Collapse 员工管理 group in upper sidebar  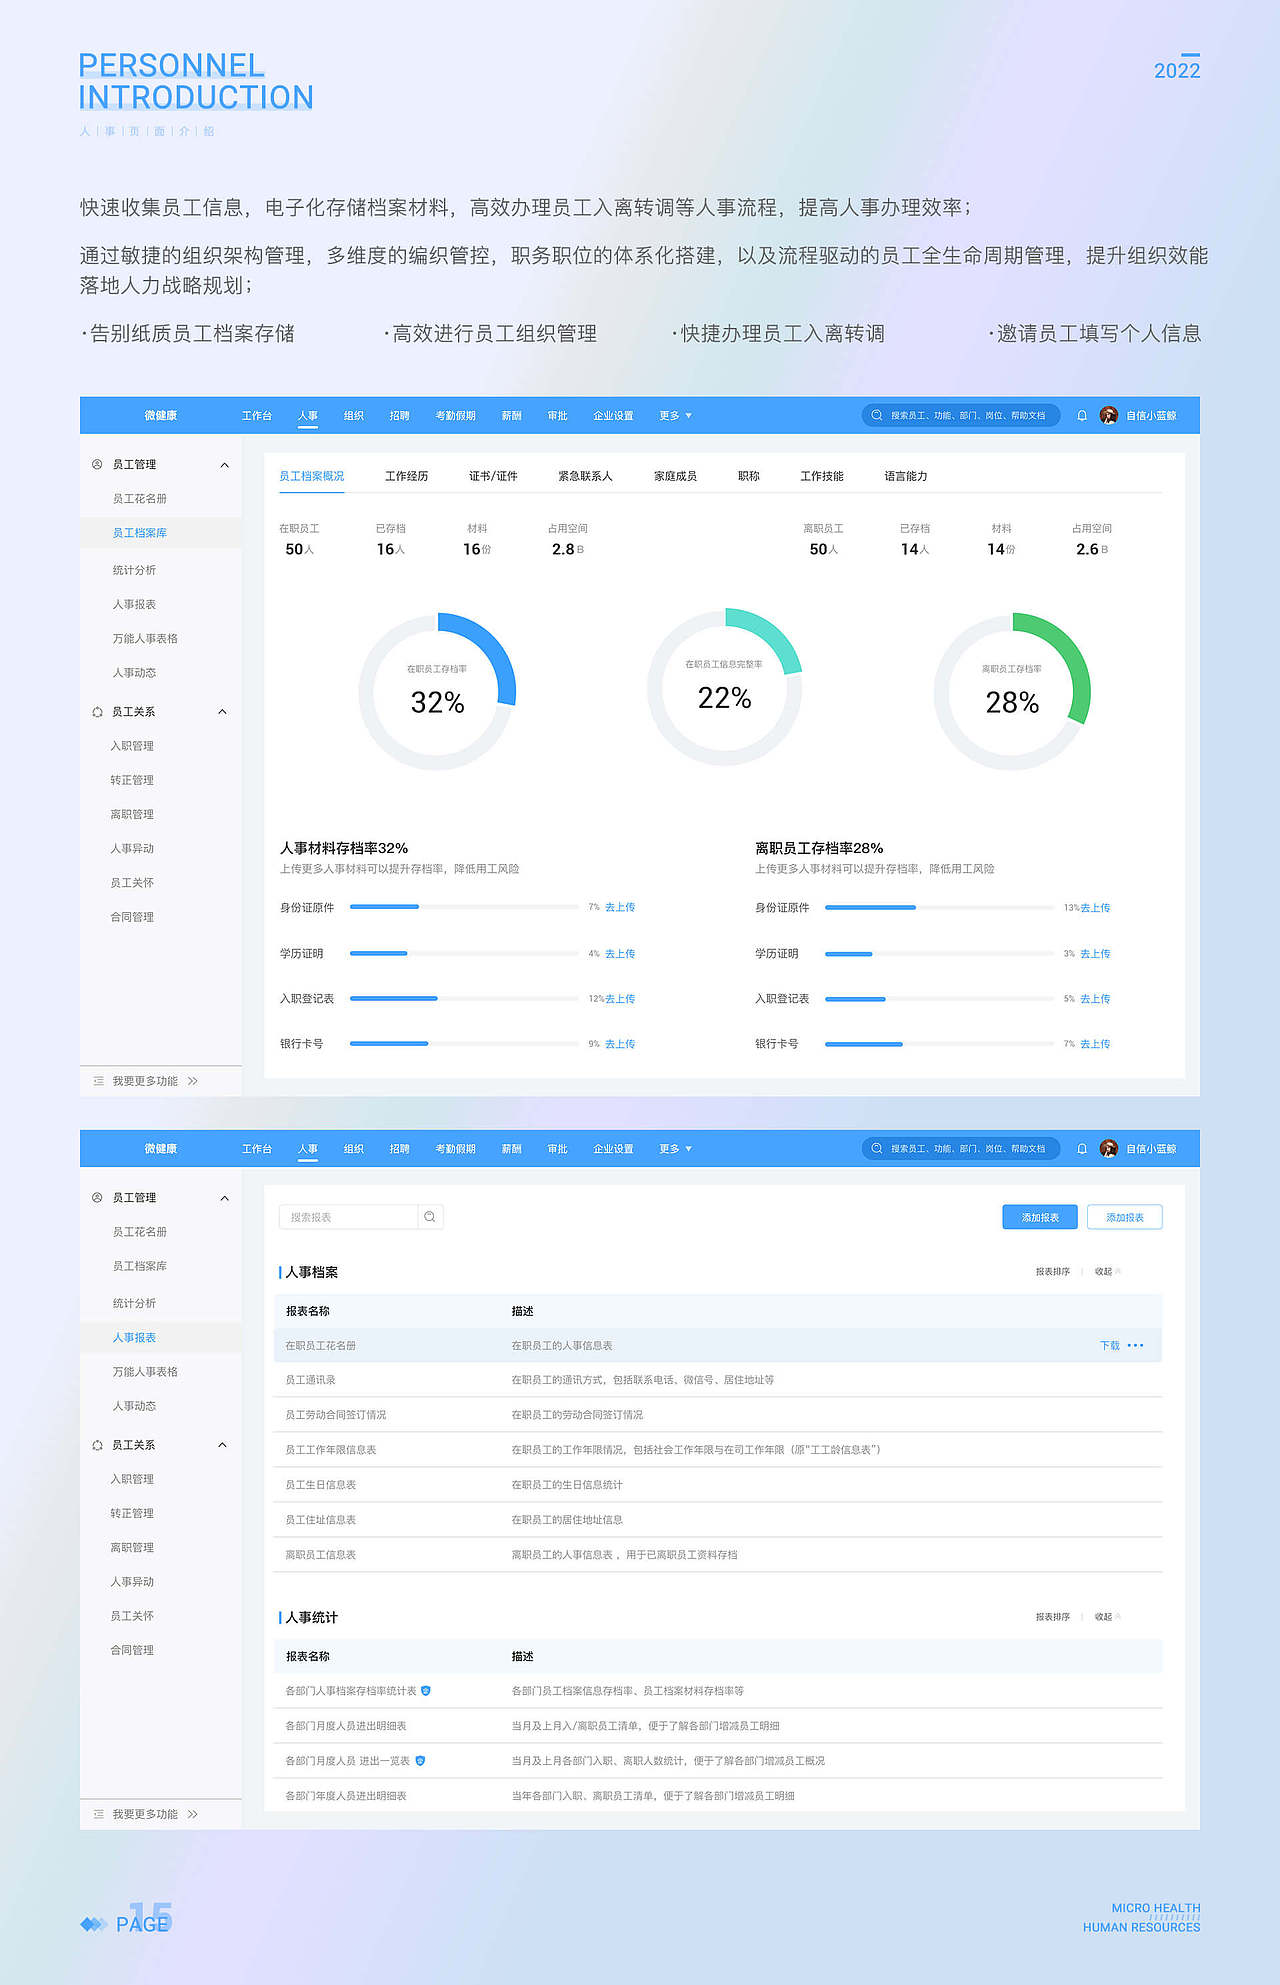(224, 465)
